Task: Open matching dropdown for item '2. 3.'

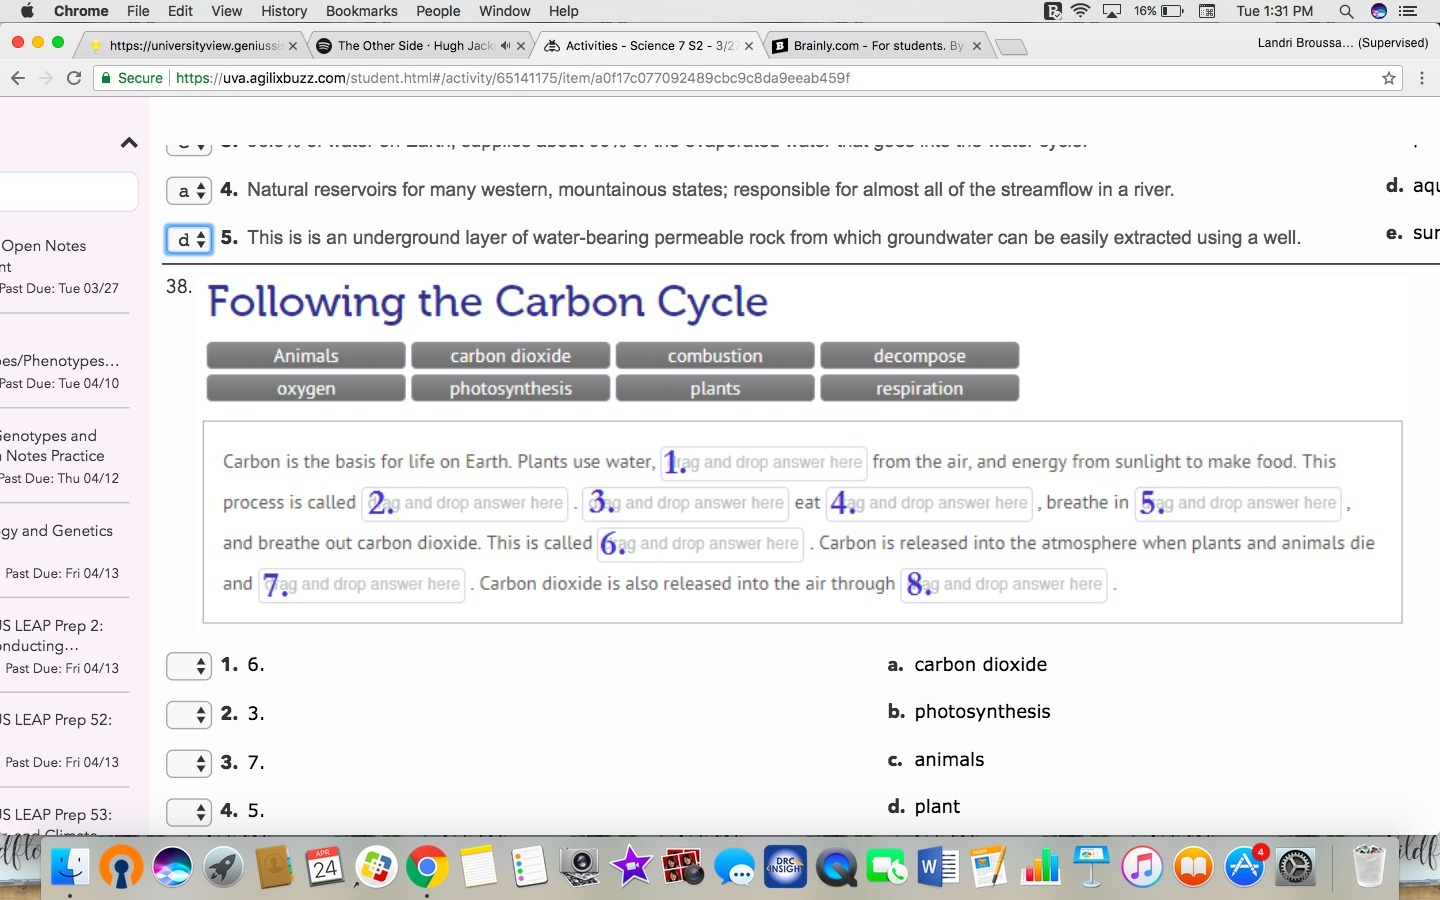Action: click(x=188, y=714)
